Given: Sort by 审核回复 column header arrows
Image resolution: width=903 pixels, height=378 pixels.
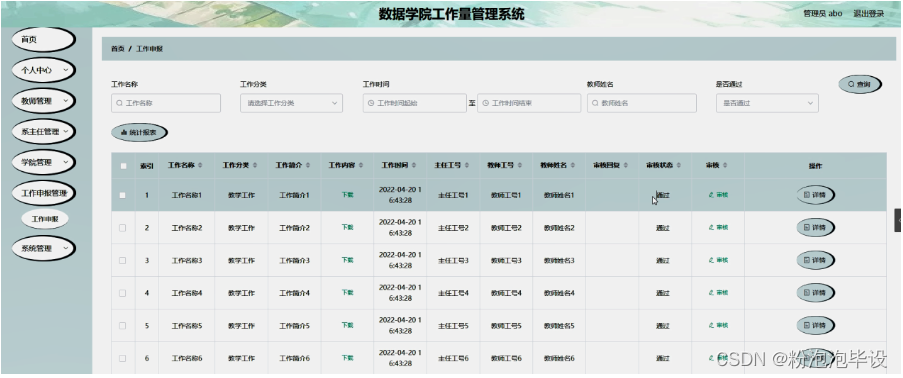Looking at the screenshot, I should tap(625, 165).
